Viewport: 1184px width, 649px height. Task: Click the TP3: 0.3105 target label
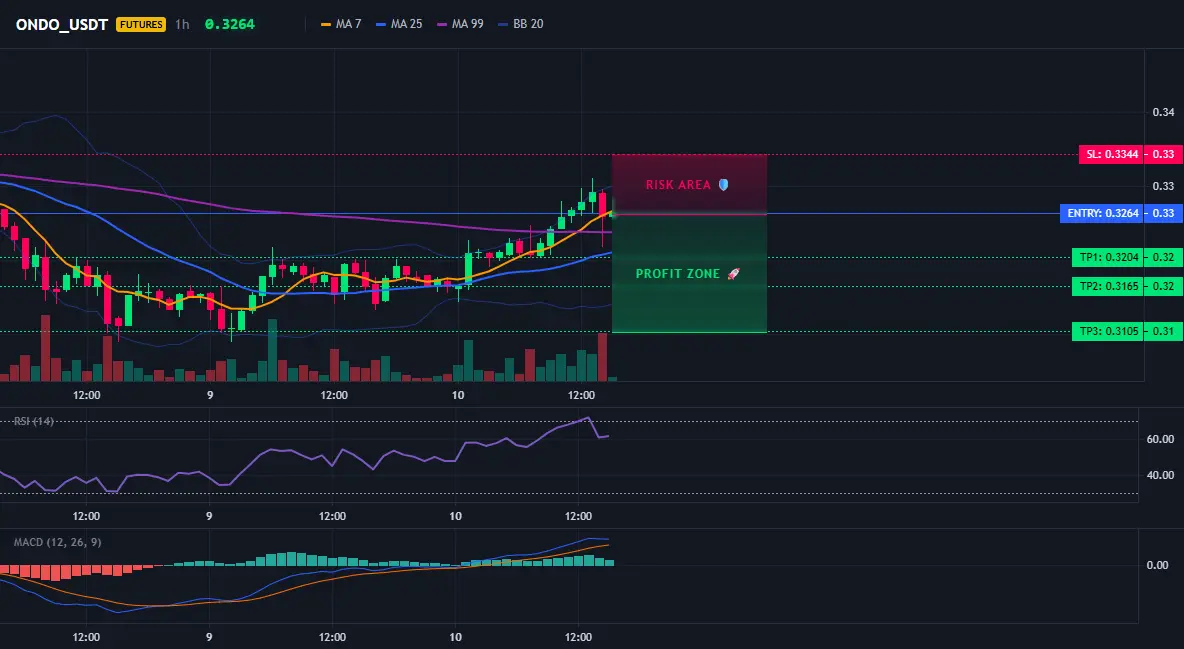click(1108, 331)
